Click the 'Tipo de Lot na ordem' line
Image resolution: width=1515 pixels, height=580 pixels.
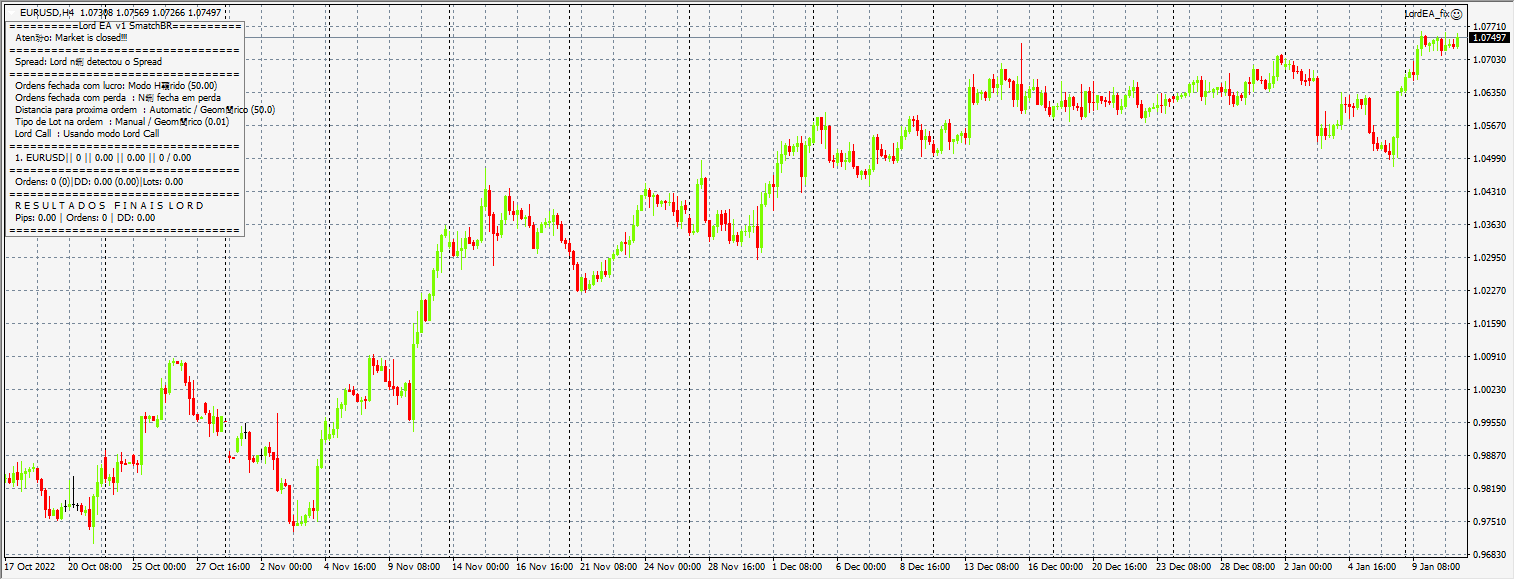pyautogui.click(x=122, y=122)
